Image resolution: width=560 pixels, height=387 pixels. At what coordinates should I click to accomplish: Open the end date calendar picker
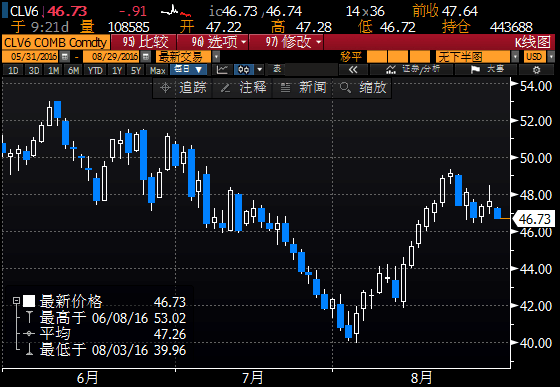[x=145, y=56]
